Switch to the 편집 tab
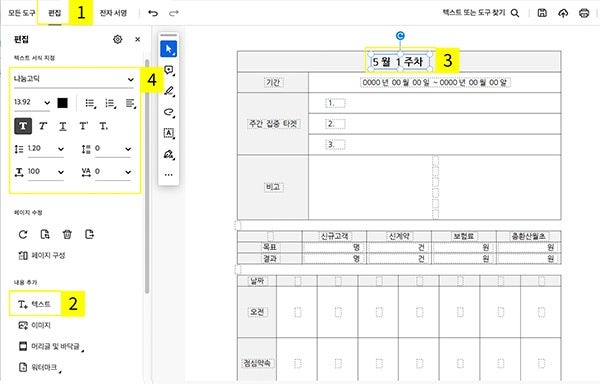The height and width of the screenshot is (384, 600). click(x=55, y=13)
